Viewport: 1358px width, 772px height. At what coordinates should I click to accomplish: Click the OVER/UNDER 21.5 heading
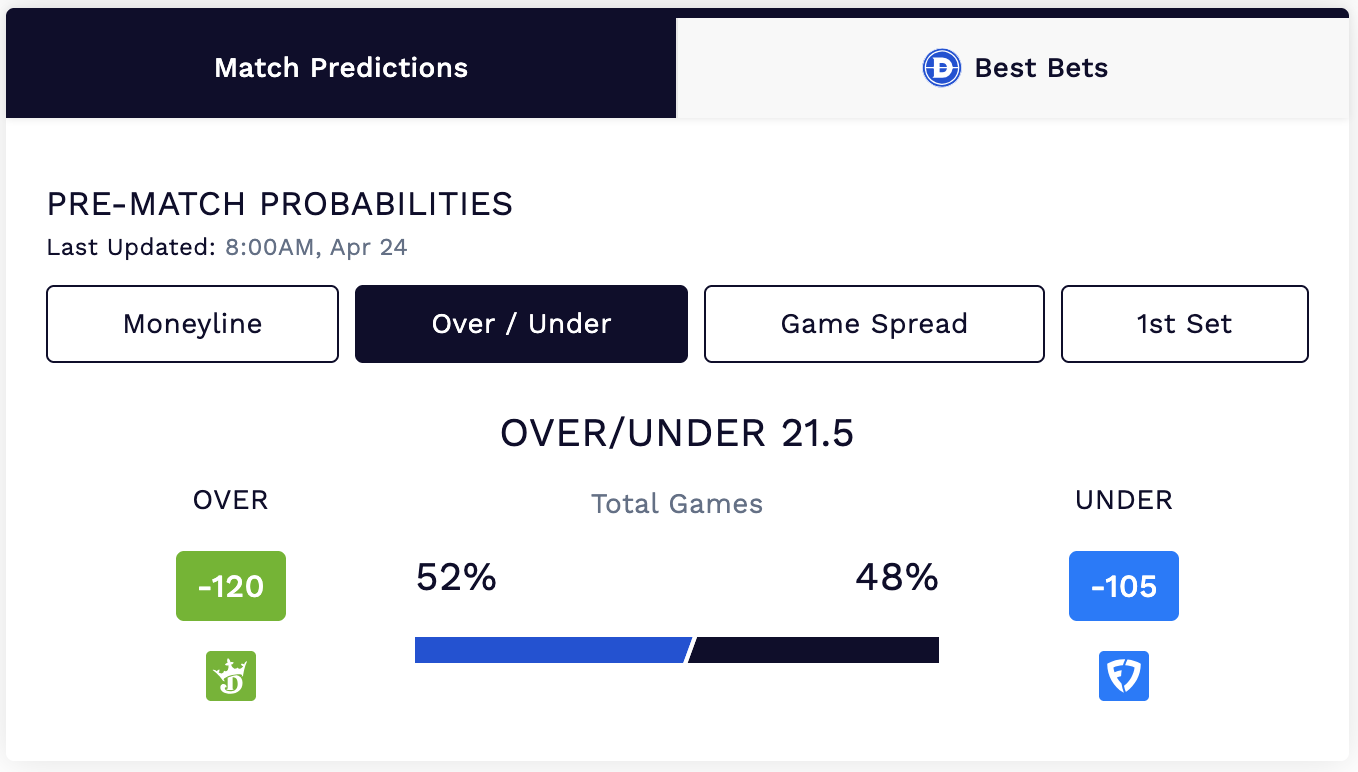pyautogui.click(x=676, y=434)
